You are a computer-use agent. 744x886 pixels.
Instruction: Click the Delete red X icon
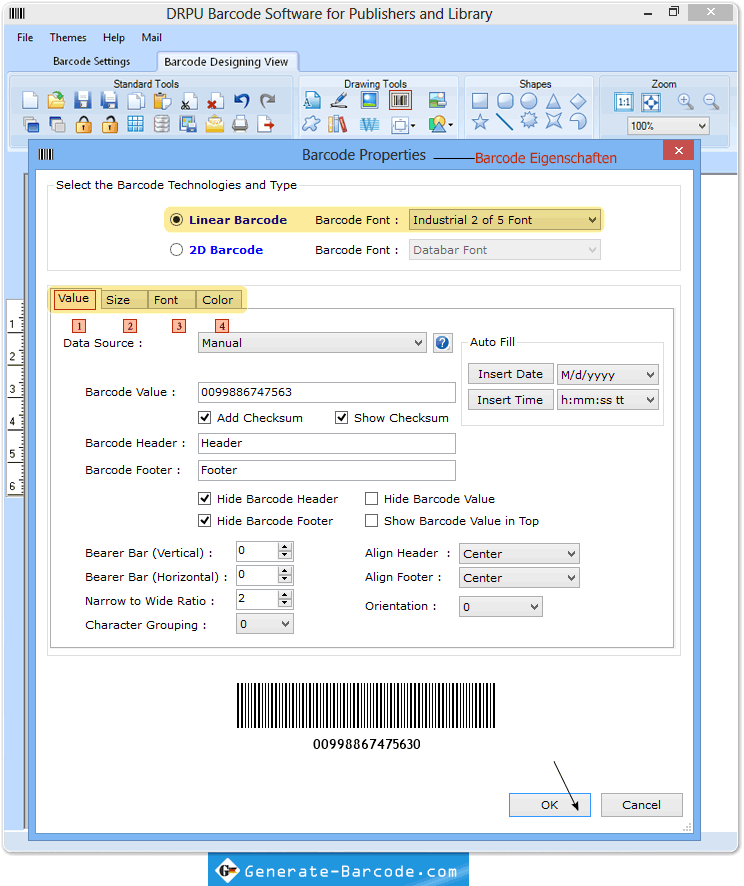pos(214,102)
